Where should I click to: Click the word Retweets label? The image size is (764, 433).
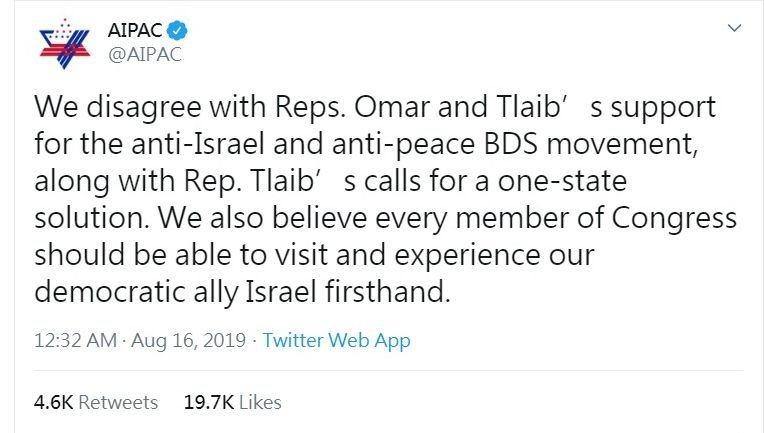point(118,402)
